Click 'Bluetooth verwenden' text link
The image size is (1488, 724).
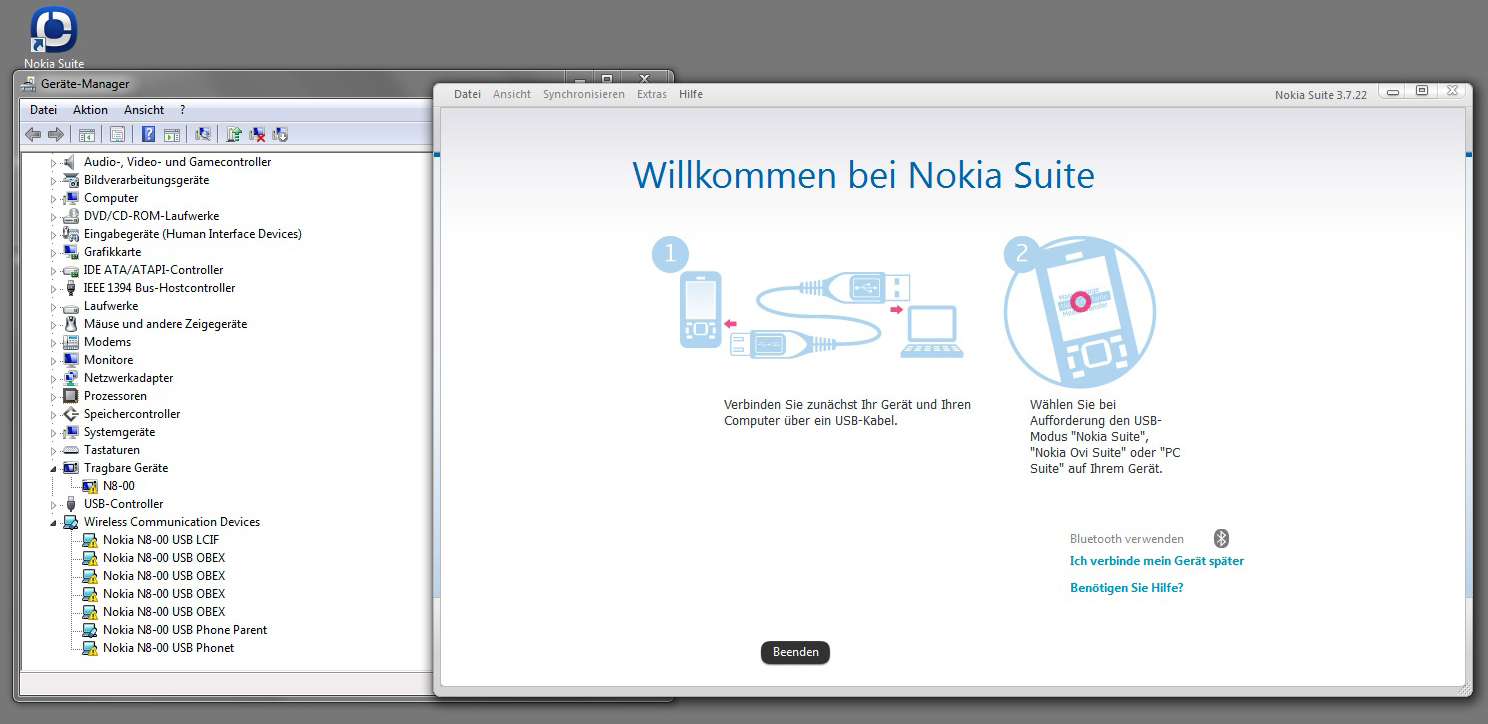pyautogui.click(x=1127, y=539)
